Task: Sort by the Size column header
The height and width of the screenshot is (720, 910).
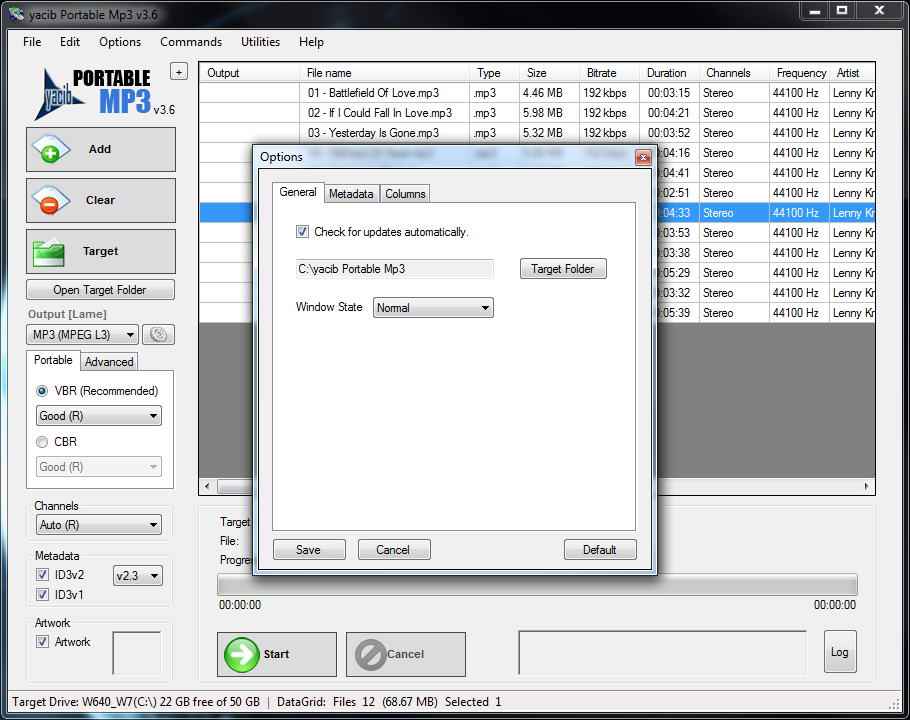Action: (548, 73)
